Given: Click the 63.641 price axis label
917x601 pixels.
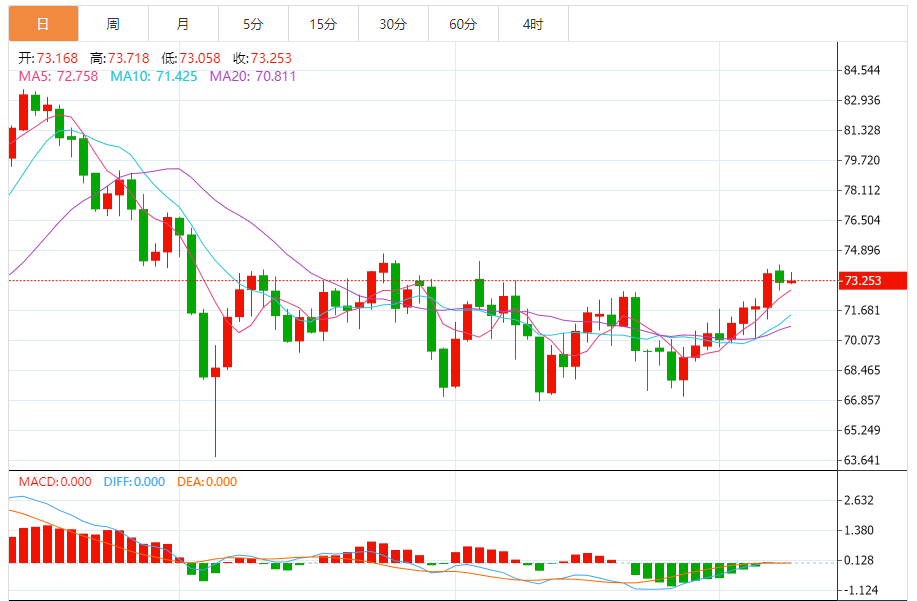Looking at the screenshot, I should click(x=862, y=460).
